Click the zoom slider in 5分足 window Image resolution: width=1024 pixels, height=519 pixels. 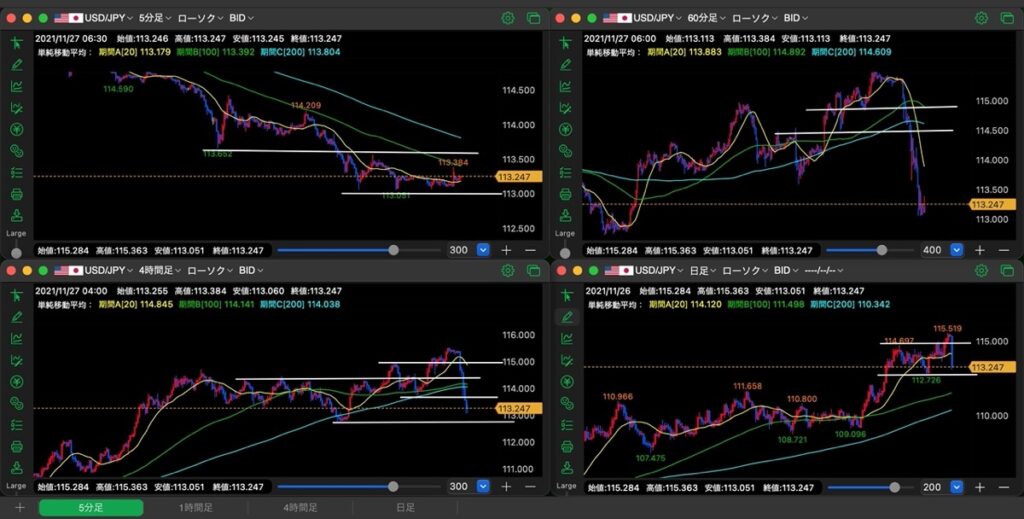(x=359, y=250)
